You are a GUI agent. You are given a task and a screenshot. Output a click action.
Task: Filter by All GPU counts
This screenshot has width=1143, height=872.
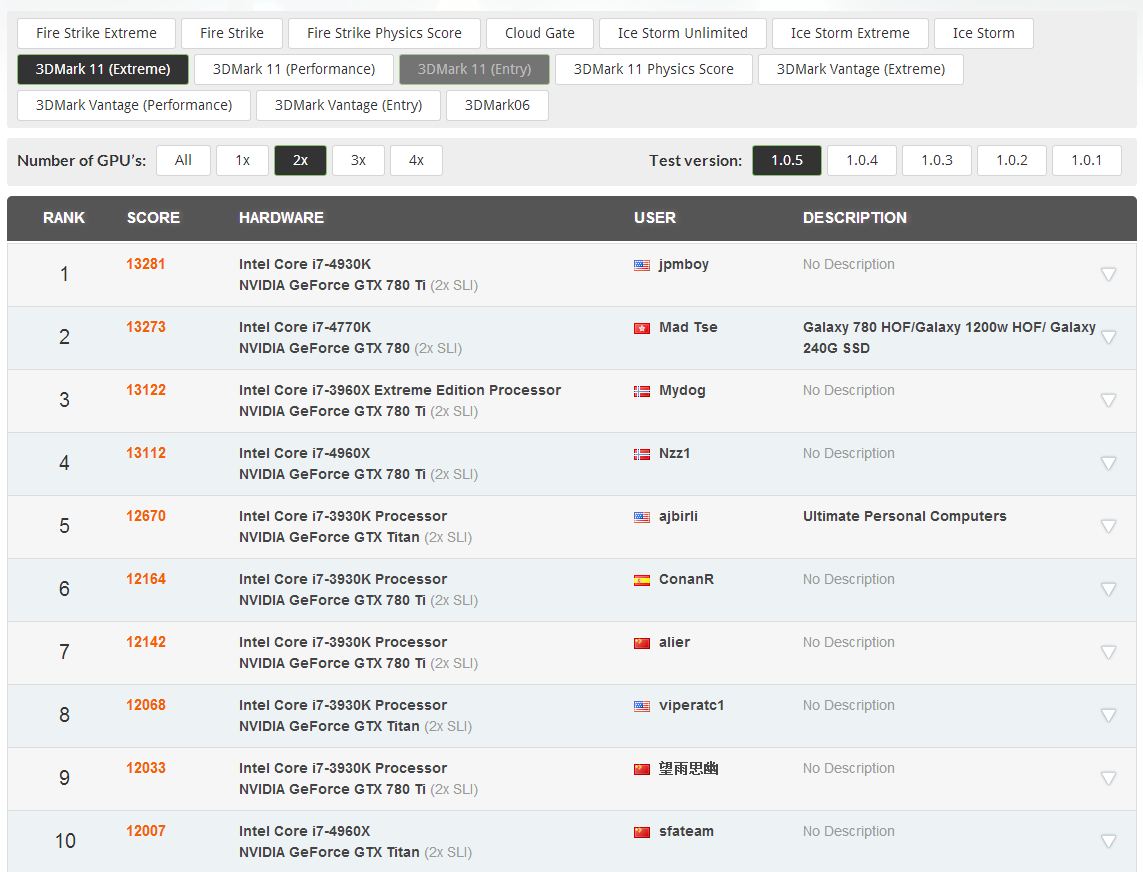click(x=183, y=160)
